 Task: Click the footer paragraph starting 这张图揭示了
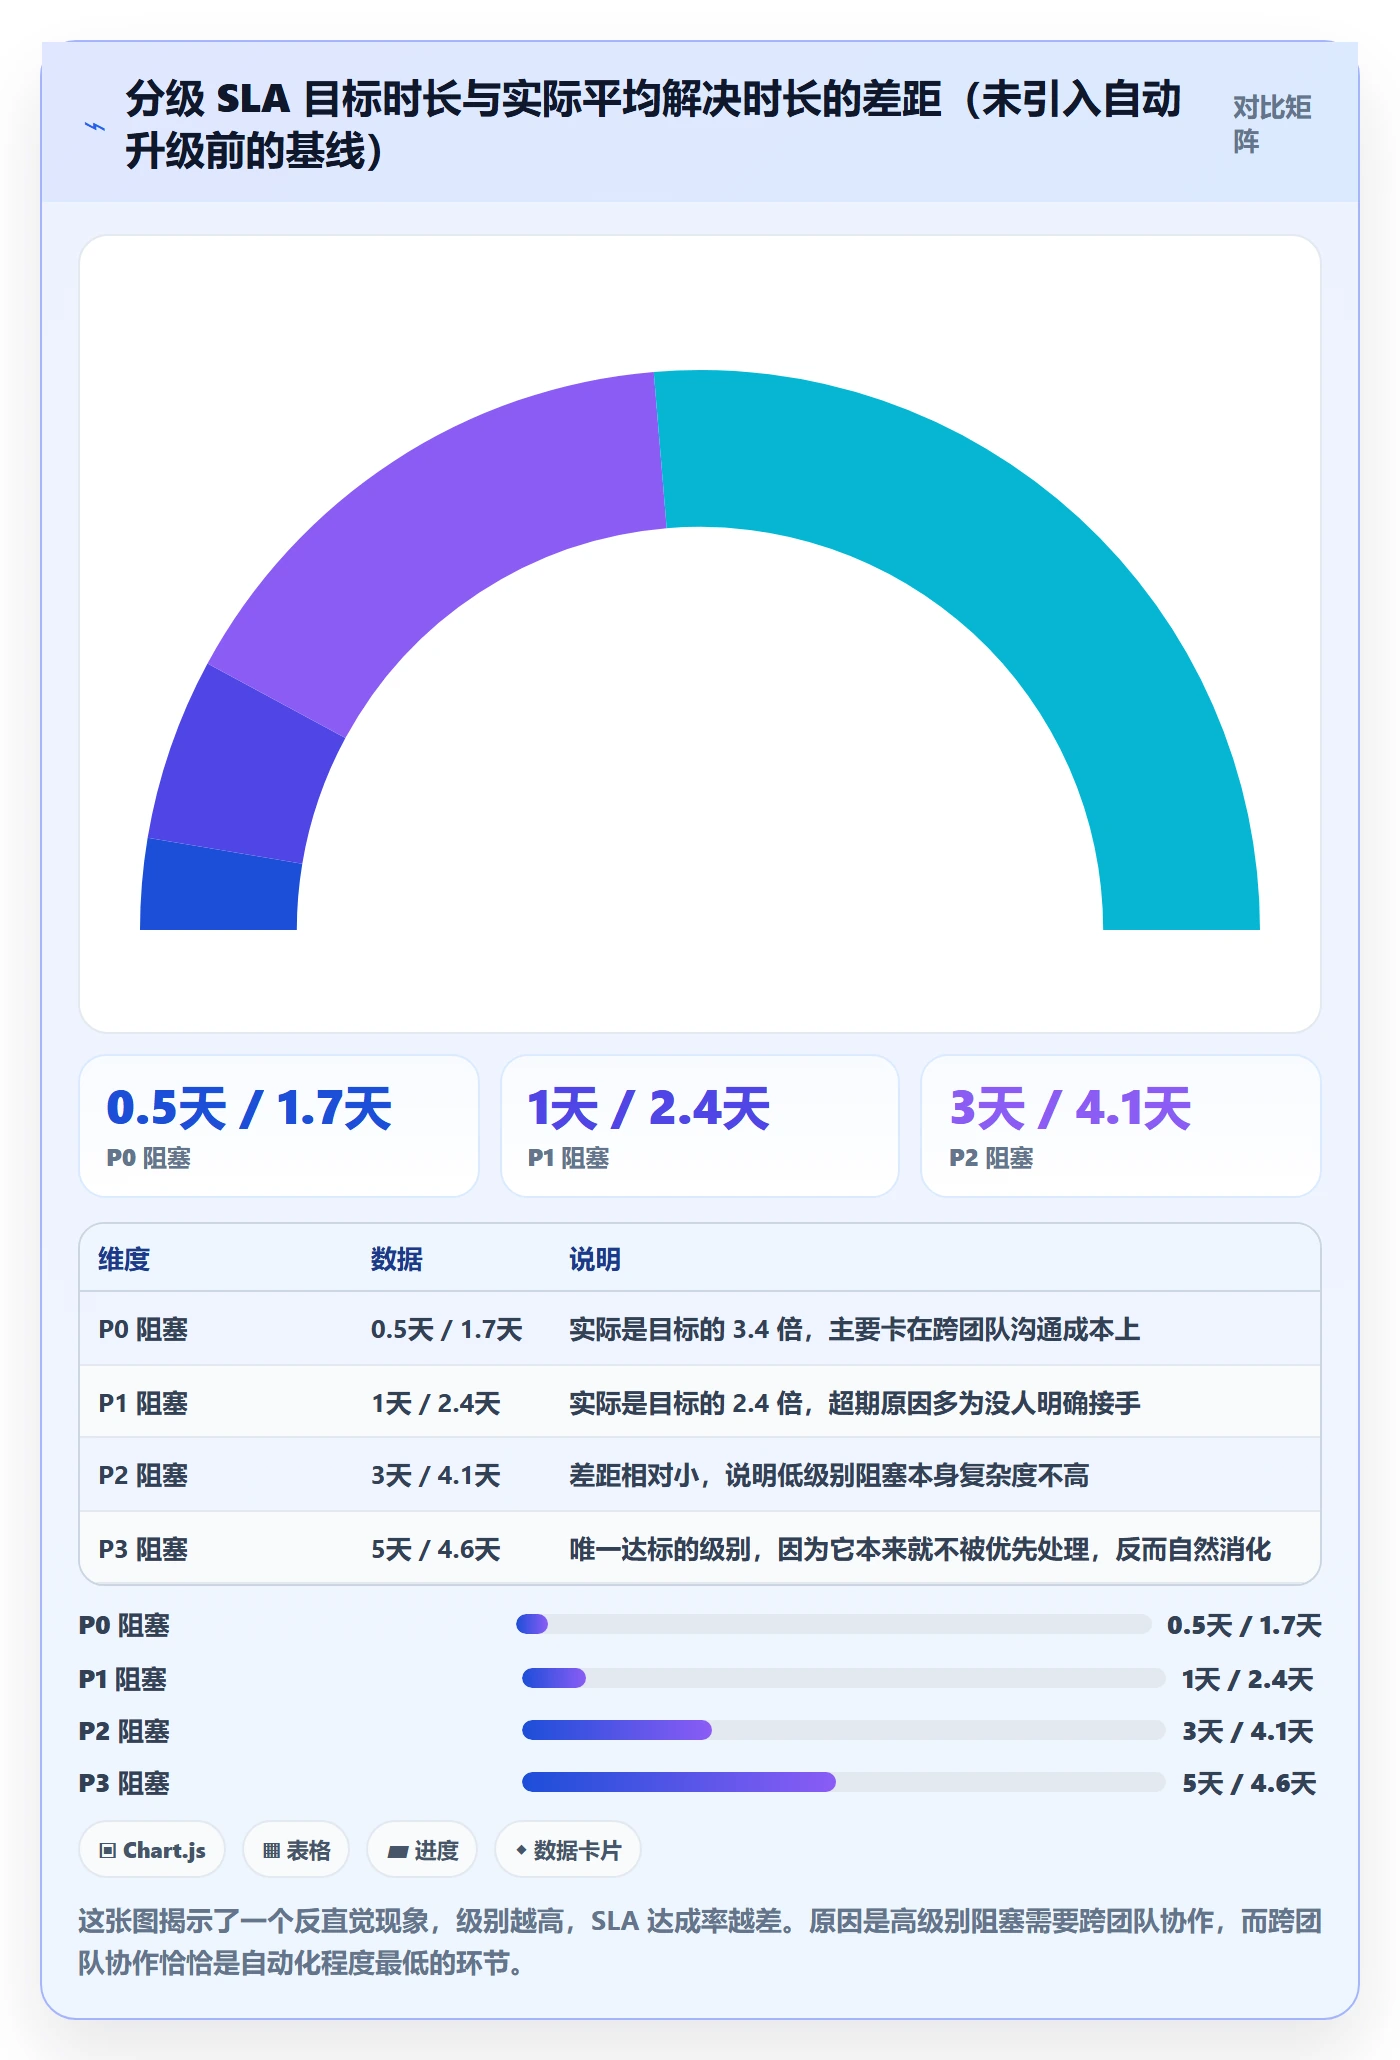[x=700, y=1942]
